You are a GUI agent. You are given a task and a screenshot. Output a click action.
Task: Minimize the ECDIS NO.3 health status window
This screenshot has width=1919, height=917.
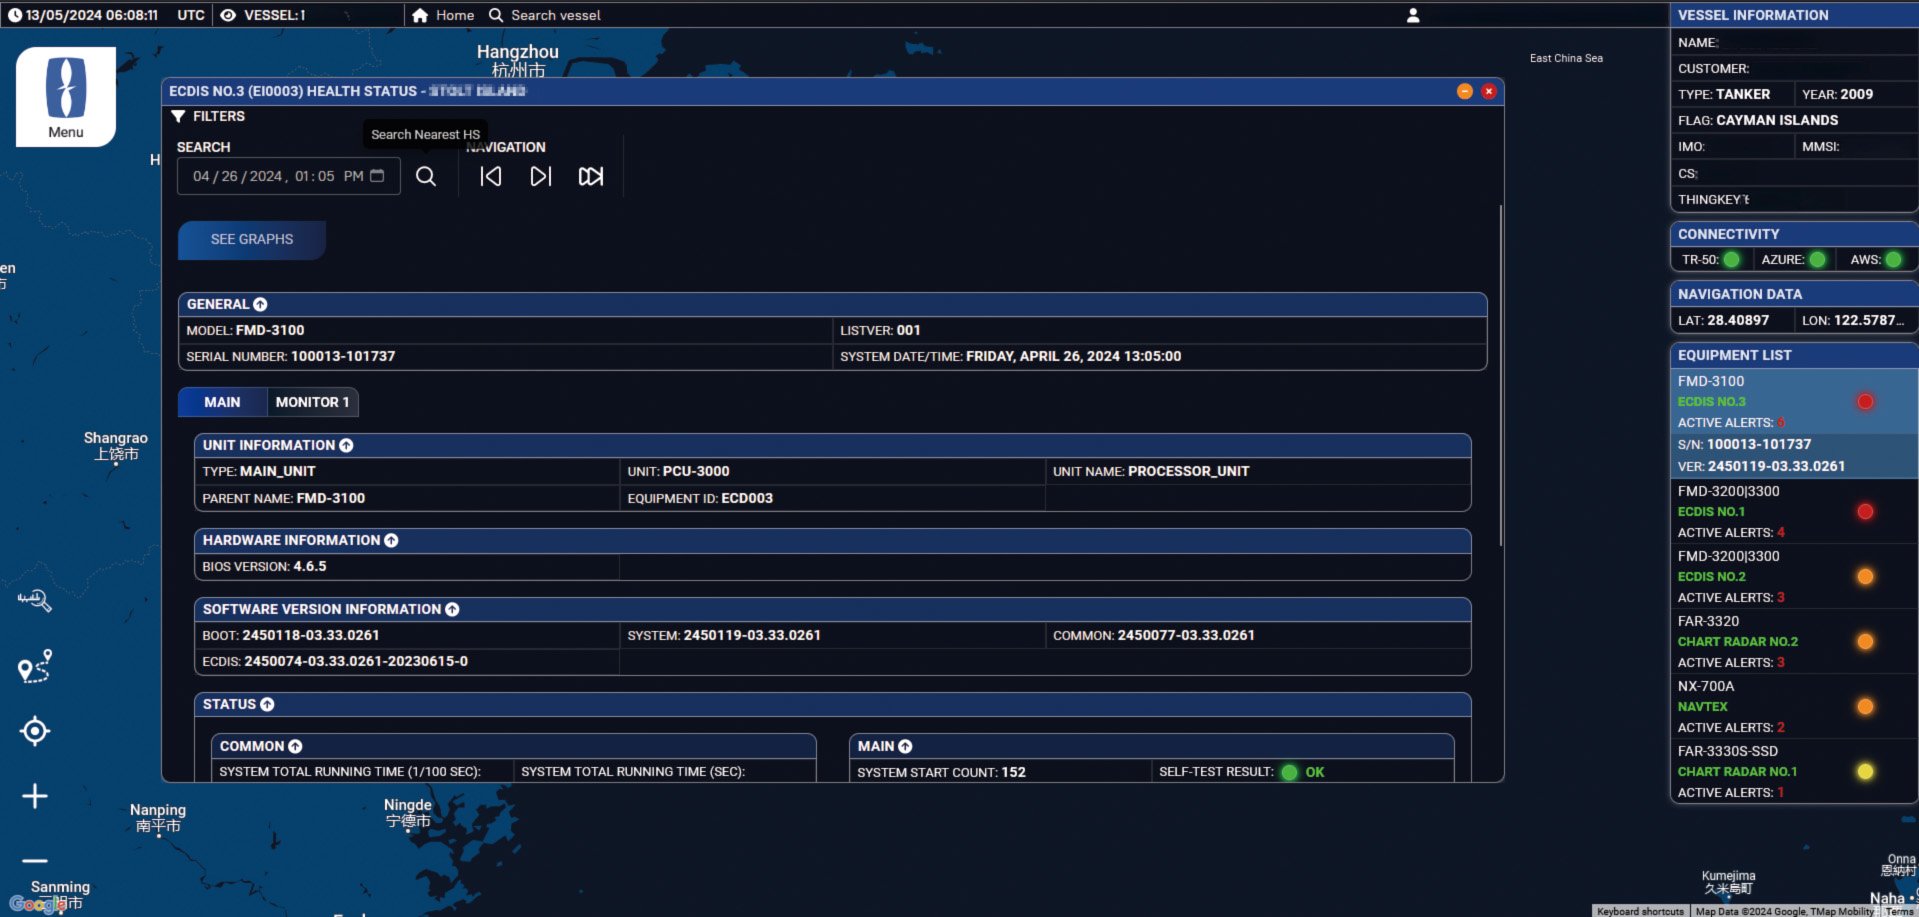click(1465, 91)
